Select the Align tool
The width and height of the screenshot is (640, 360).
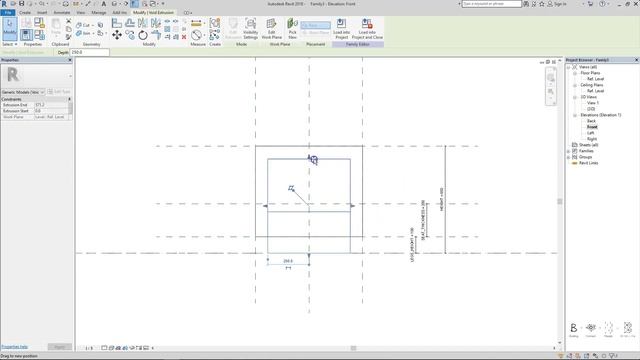tap(117, 23)
